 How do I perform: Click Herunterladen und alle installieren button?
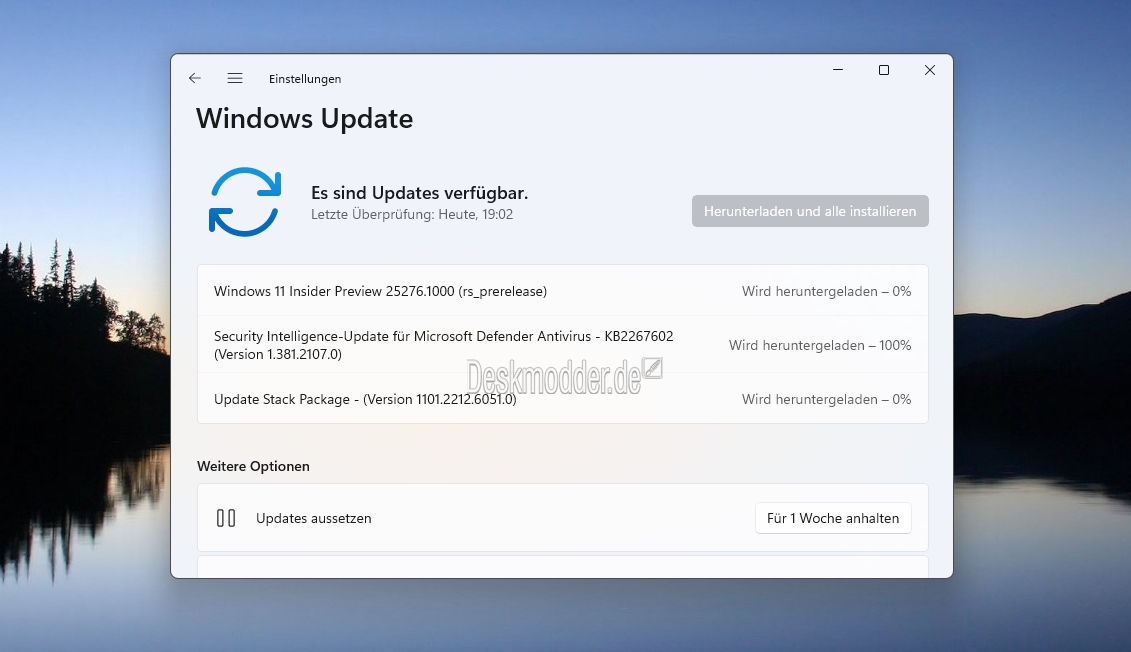pos(810,211)
